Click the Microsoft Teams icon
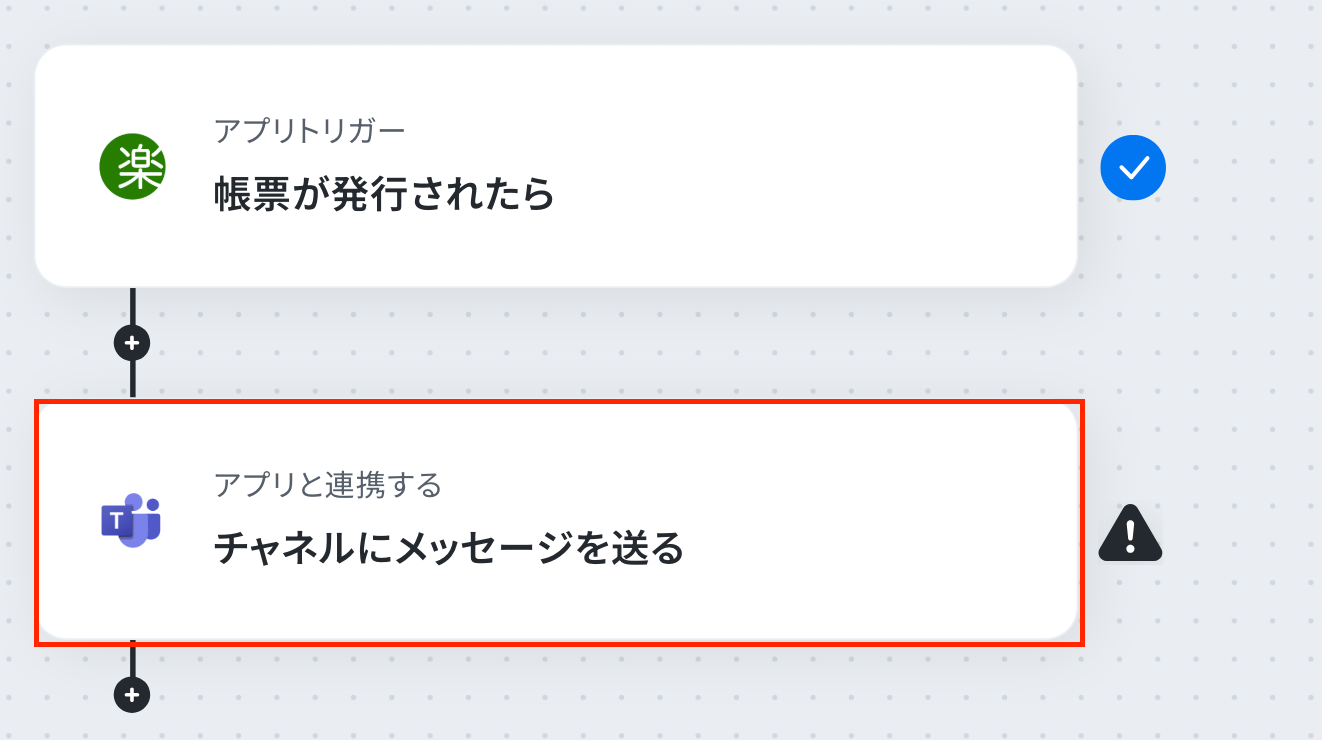Viewport: 1322px width, 740px height. point(131,520)
